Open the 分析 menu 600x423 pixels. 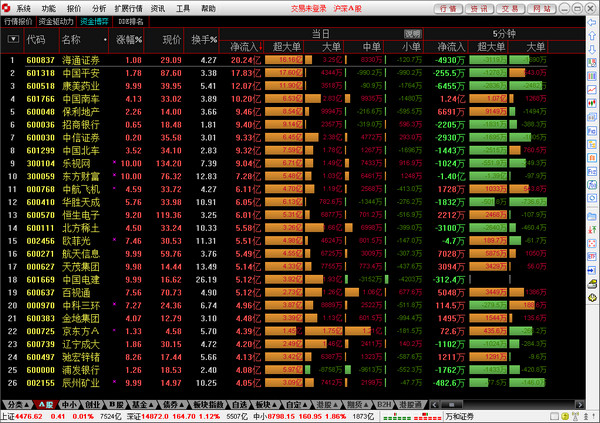(100, 7)
